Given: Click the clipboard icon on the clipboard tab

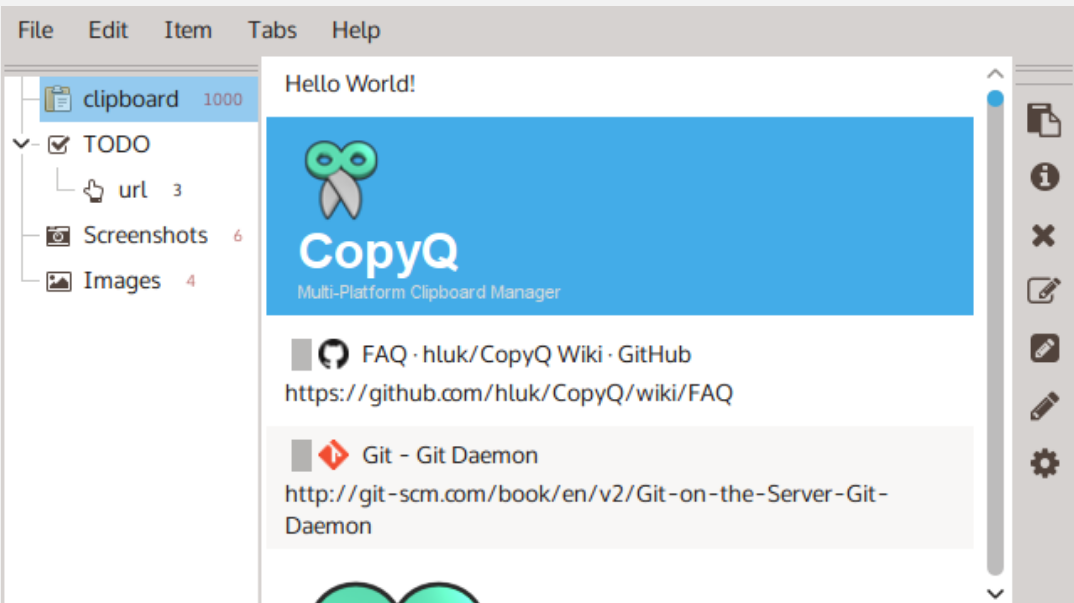Looking at the screenshot, I should click(57, 98).
